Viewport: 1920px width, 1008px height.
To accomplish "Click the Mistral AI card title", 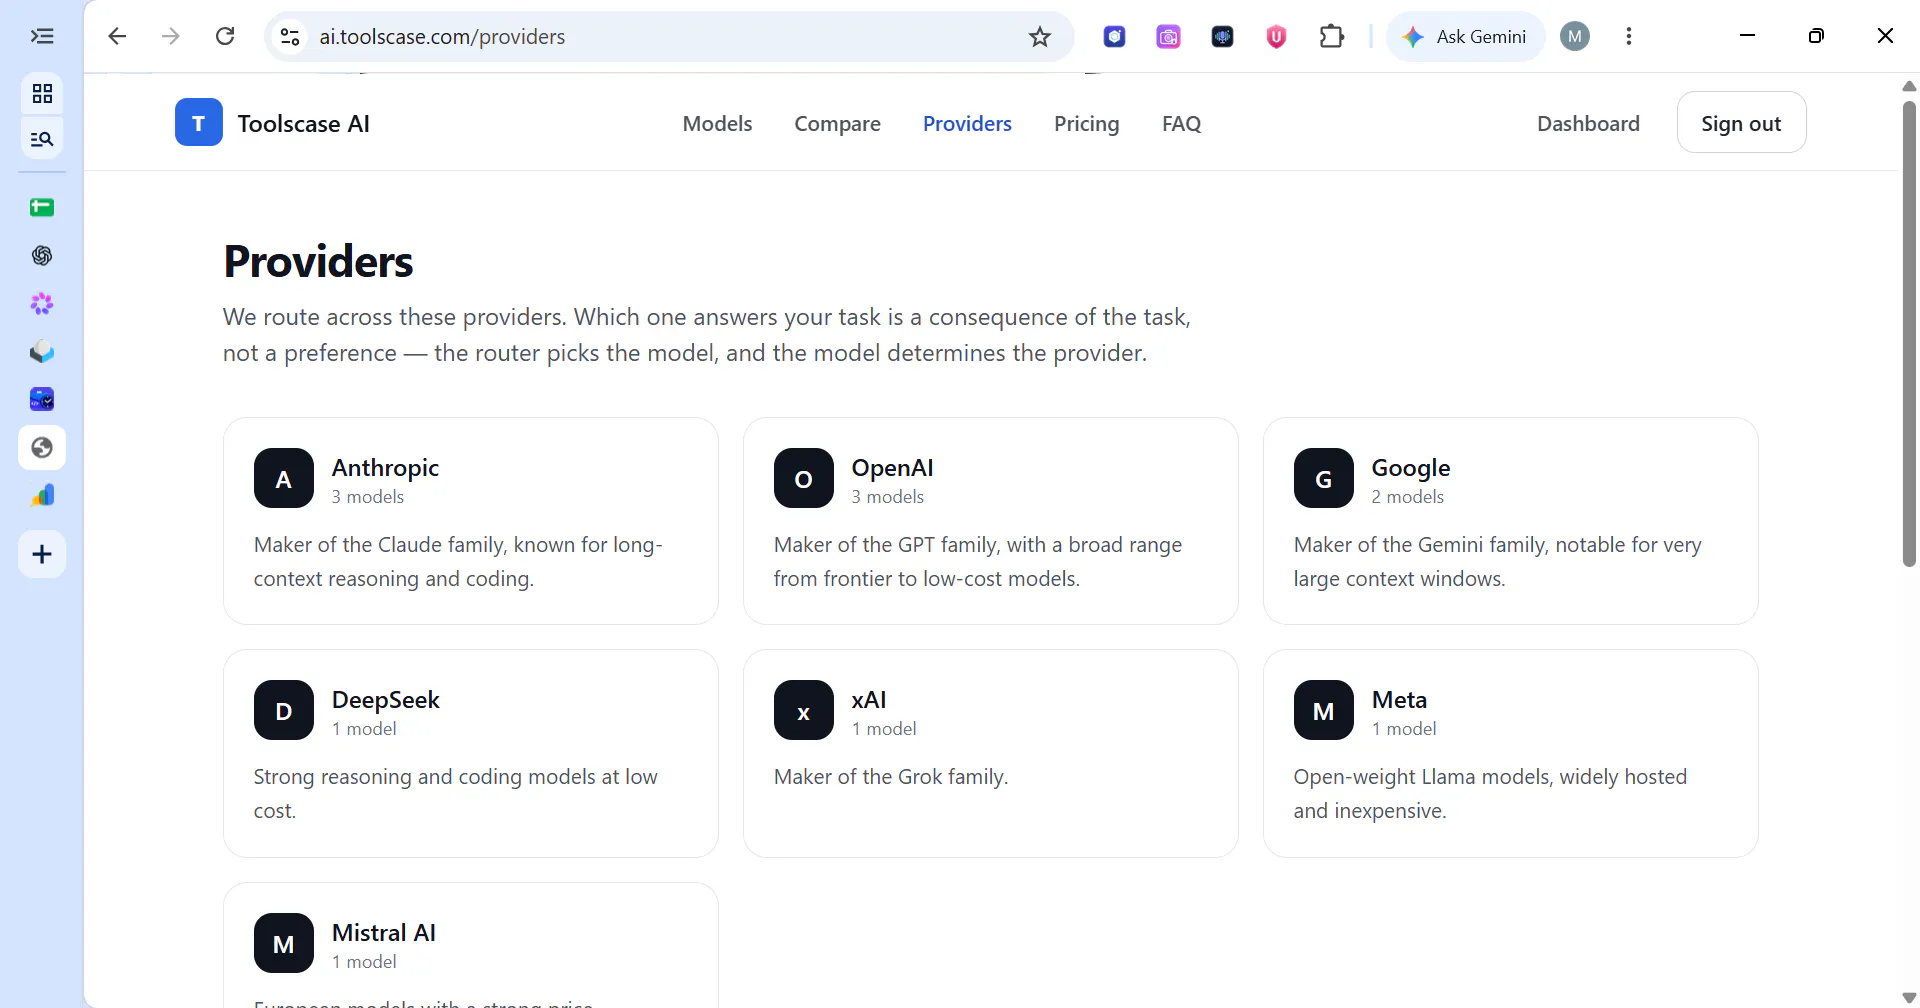I will 383,932.
